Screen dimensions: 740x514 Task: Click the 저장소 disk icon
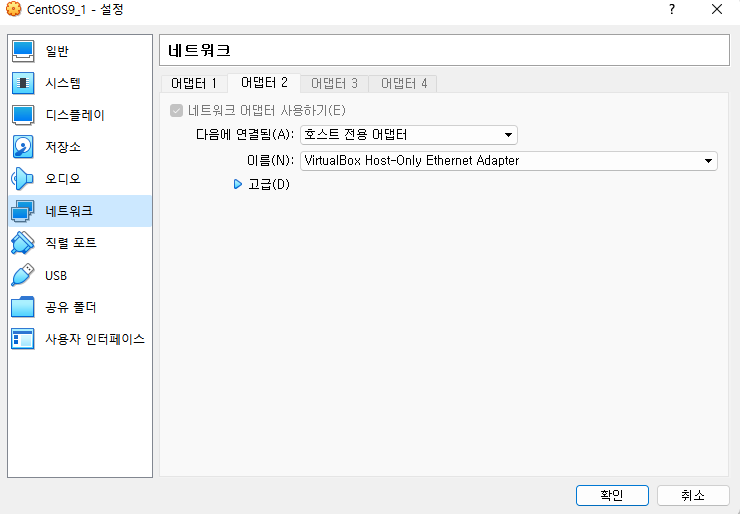(23, 147)
